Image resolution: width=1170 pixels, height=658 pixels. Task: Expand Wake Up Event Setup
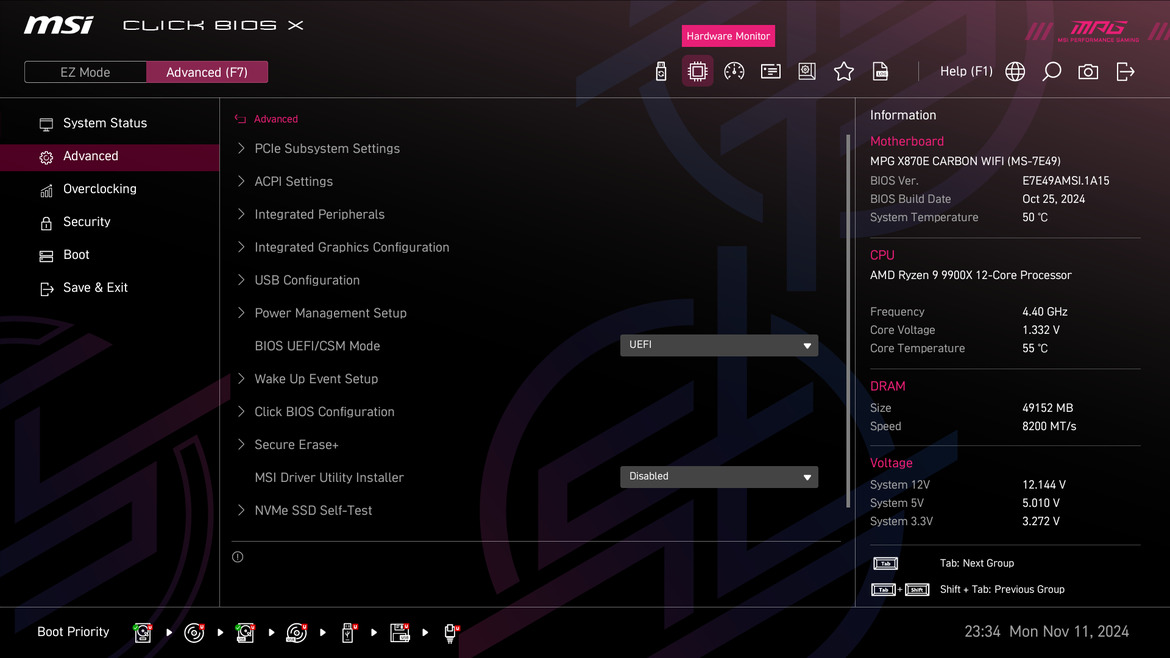pos(316,378)
